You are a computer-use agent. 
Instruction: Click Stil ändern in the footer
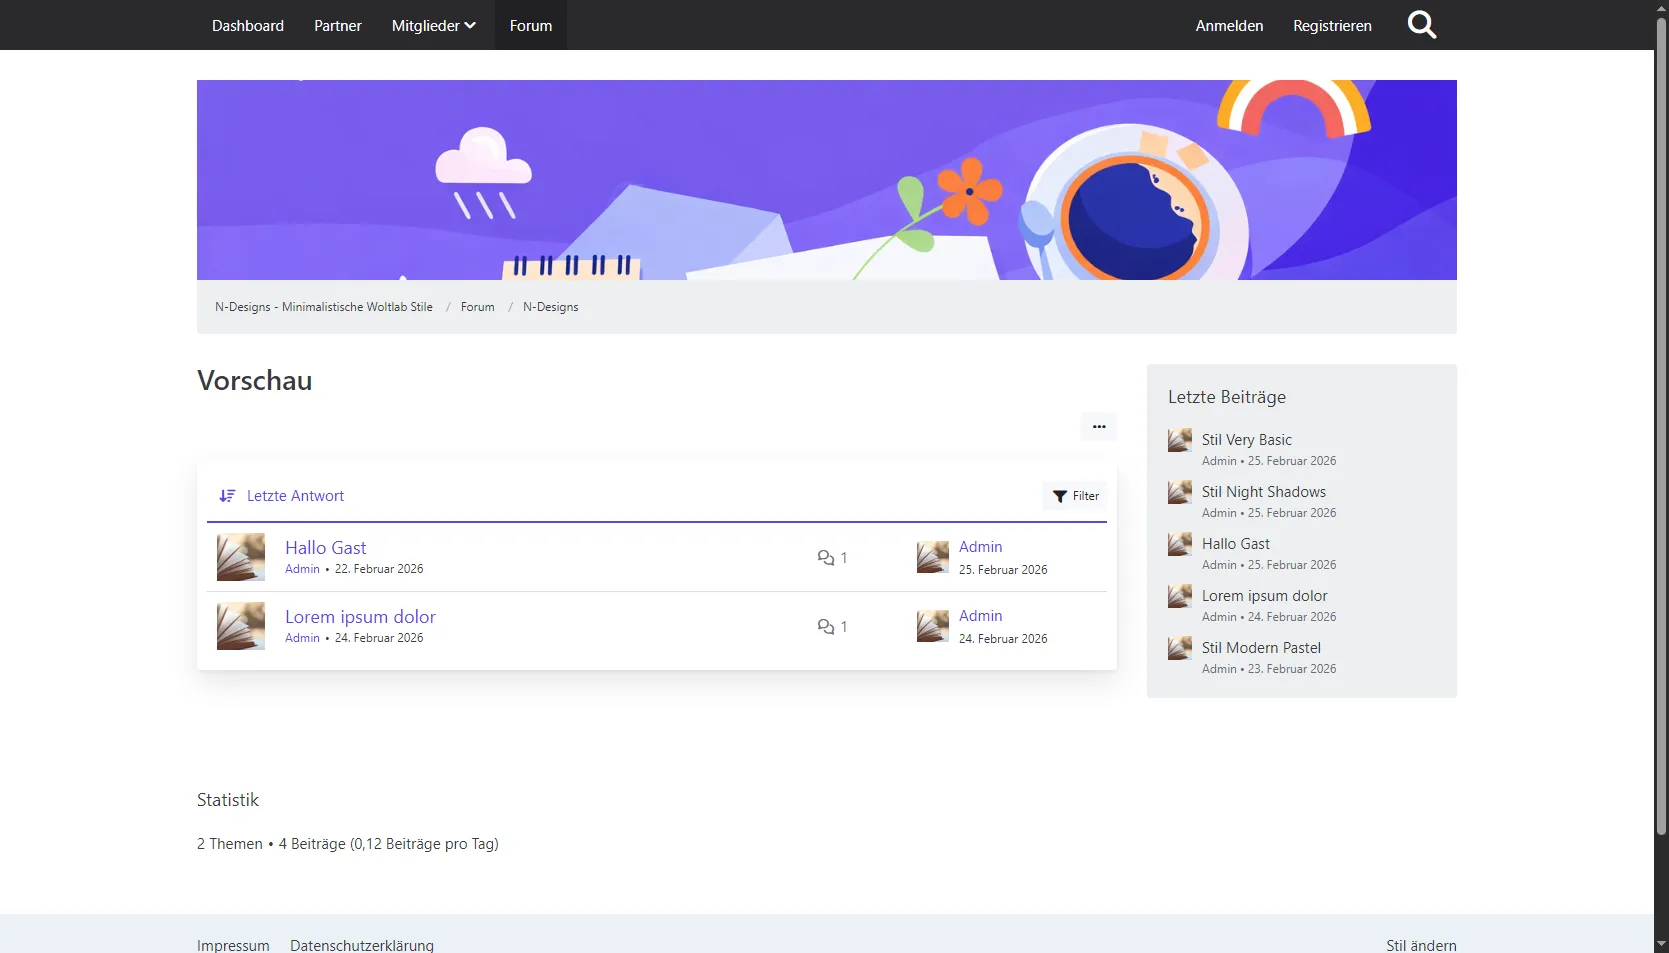click(1420, 945)
